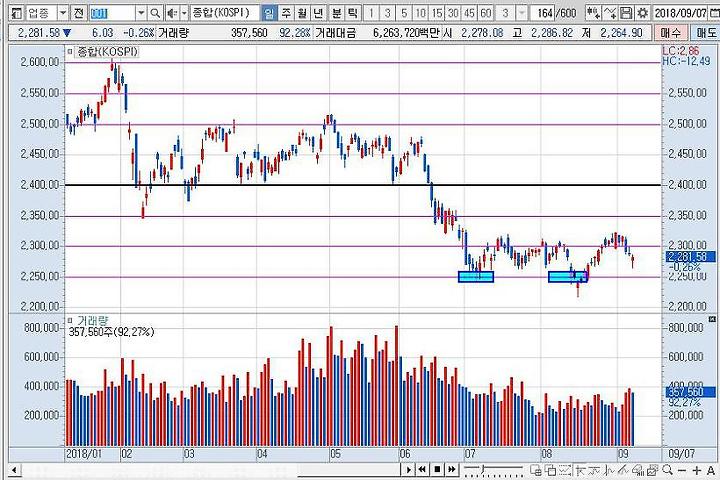This screenshot has height=480, width=720.
Task: Click the chart window icon beside 업종
Action: click(x=16, y=13)
